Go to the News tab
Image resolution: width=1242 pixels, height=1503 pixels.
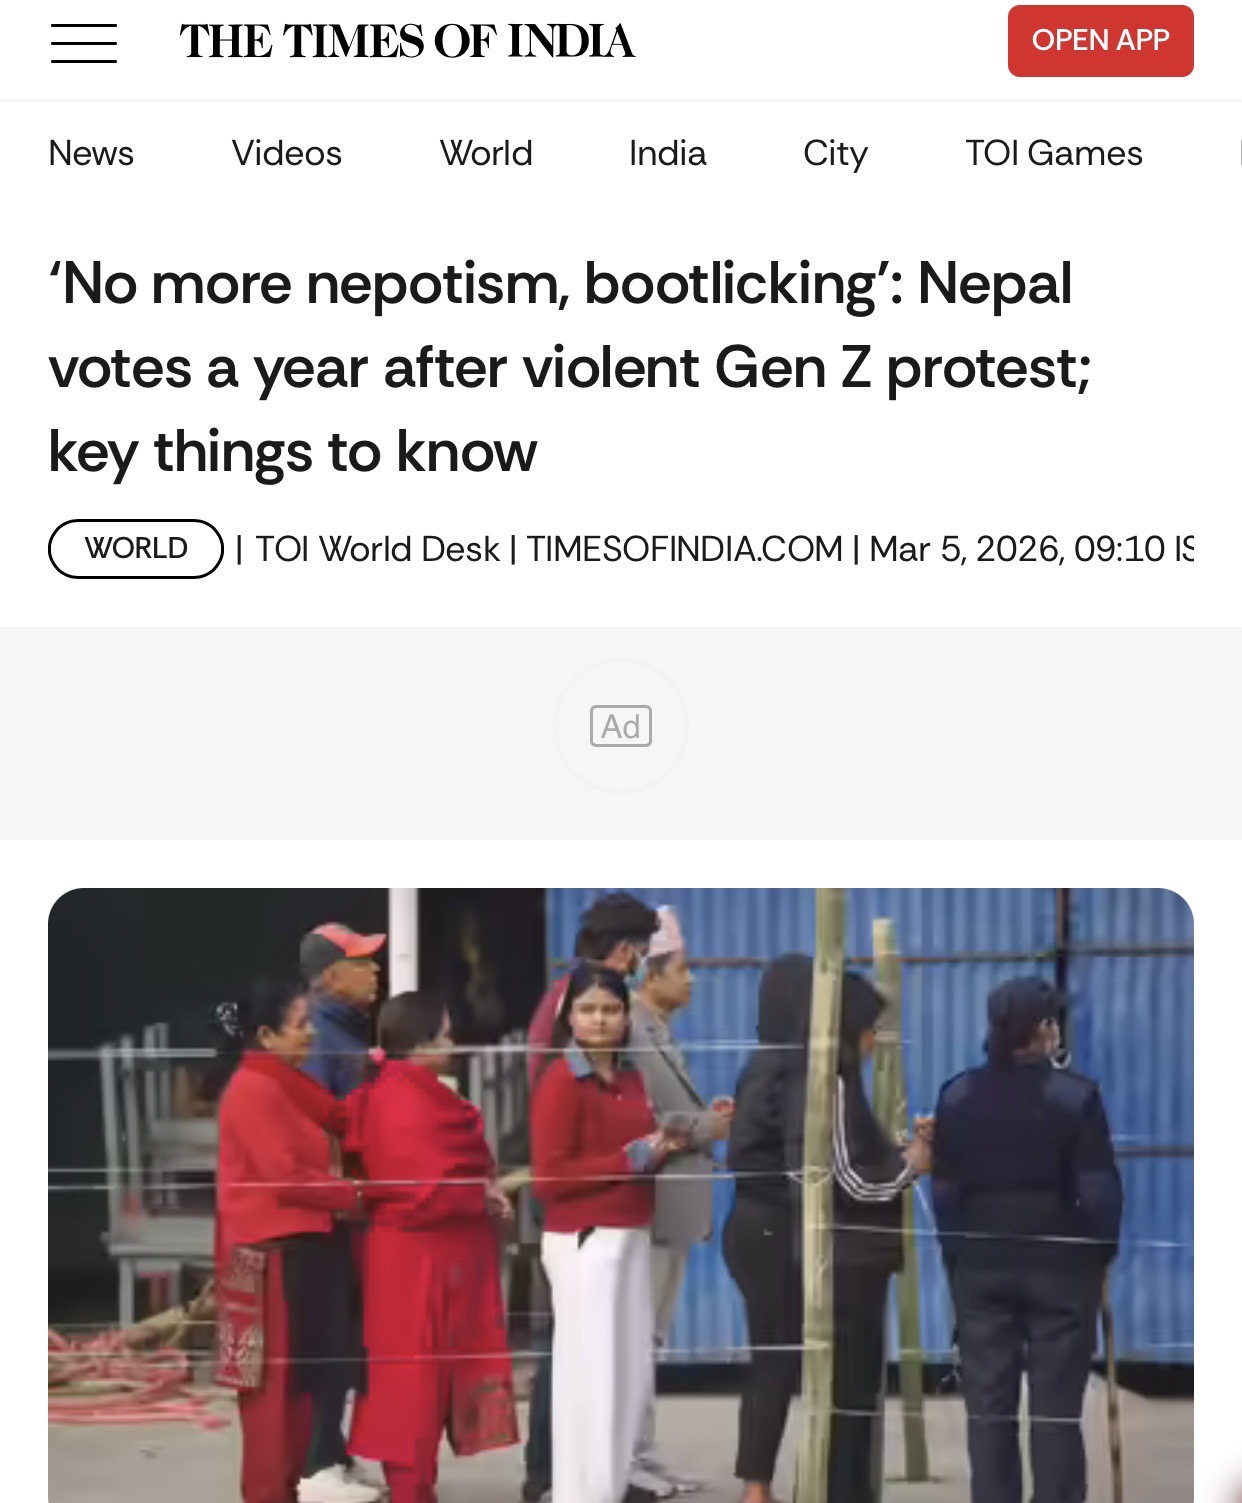[91, 153]
